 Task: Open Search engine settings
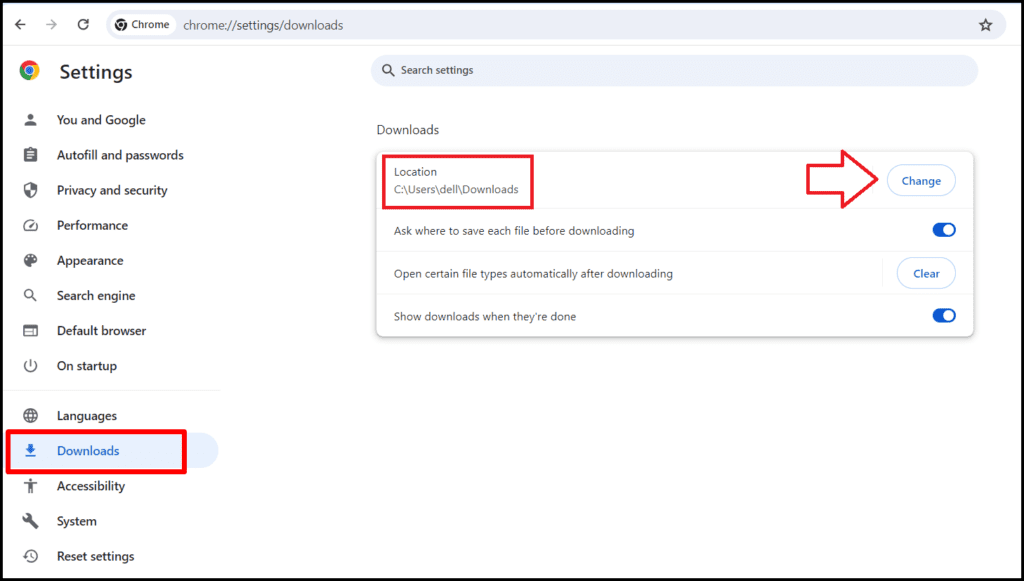tap(96, 296)
